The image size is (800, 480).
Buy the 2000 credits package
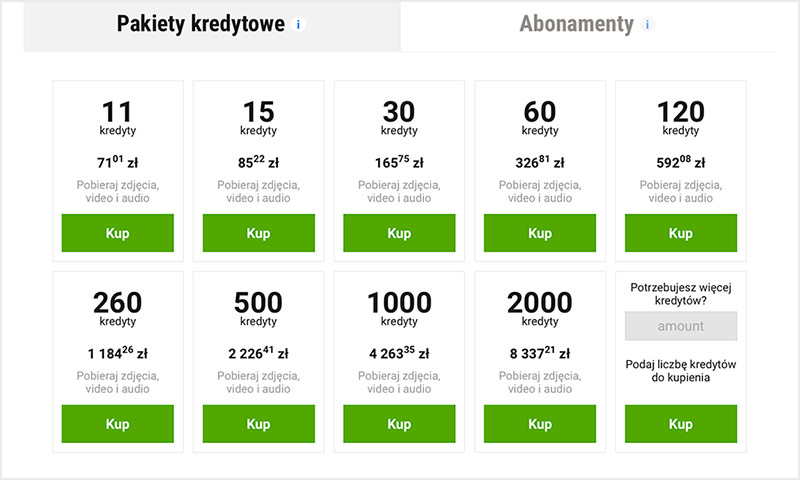click(x=540, y=424)
